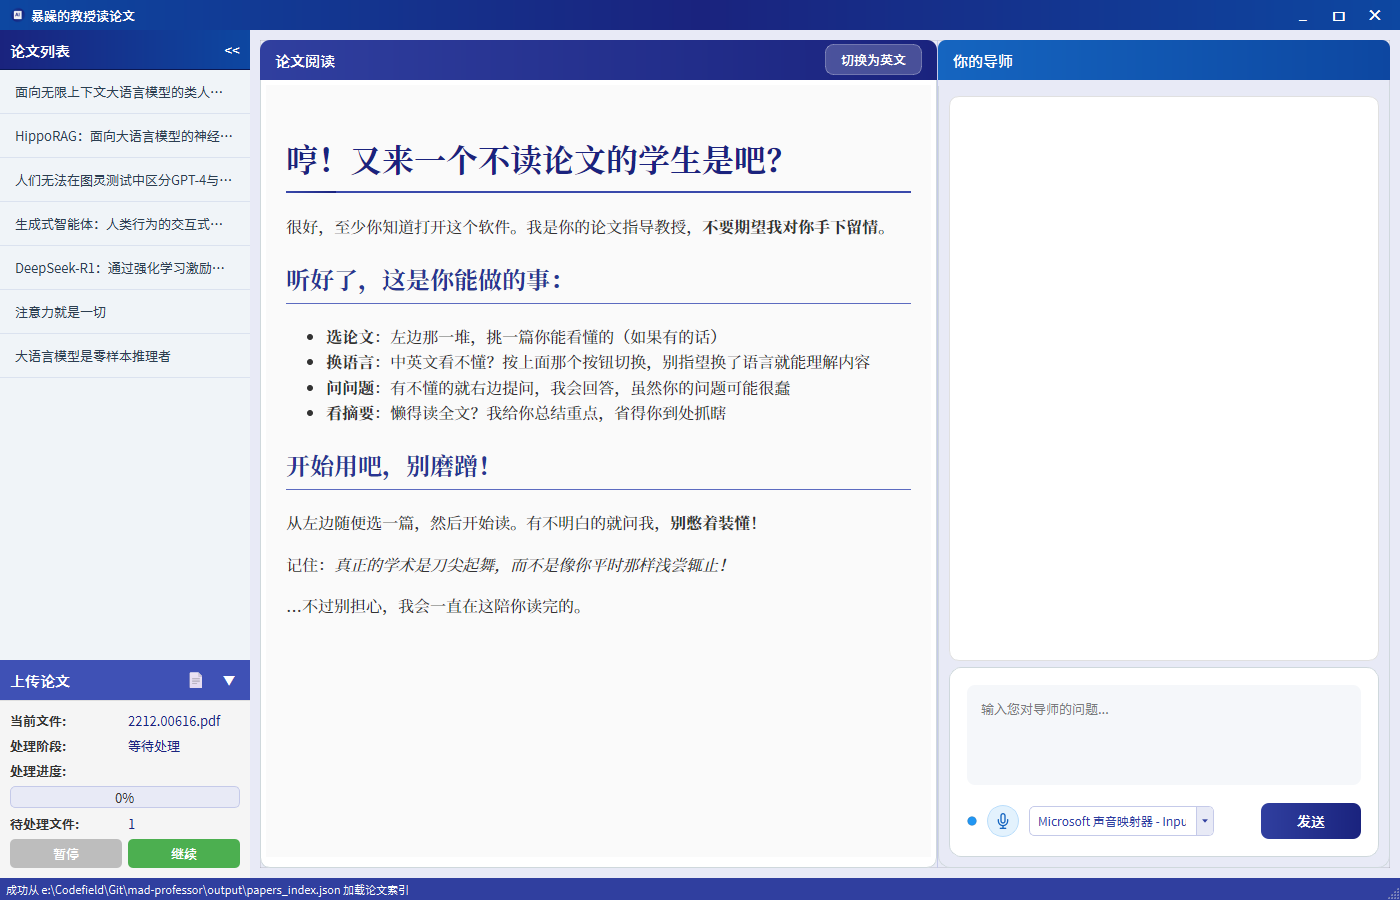Collapse the upload panel via the down triangle
The width and height of the screenshot is (1400, 900).
click(x=228, y=680)
